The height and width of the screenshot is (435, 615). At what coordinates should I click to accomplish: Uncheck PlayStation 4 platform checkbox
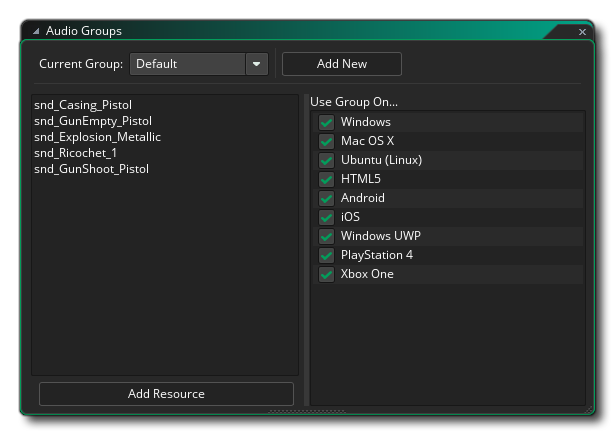coord(326,255)
